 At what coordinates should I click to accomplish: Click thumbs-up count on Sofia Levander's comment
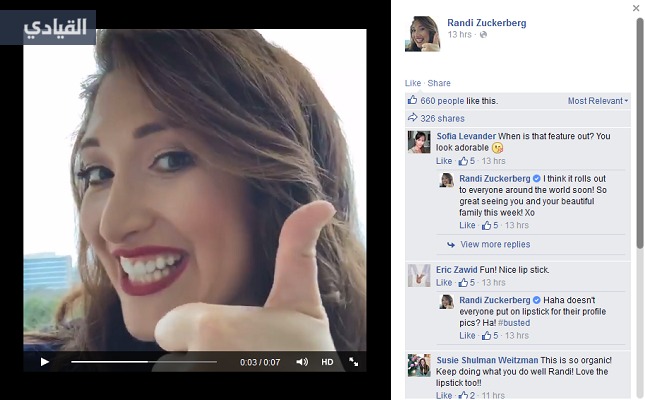click(x=467, y=161)
